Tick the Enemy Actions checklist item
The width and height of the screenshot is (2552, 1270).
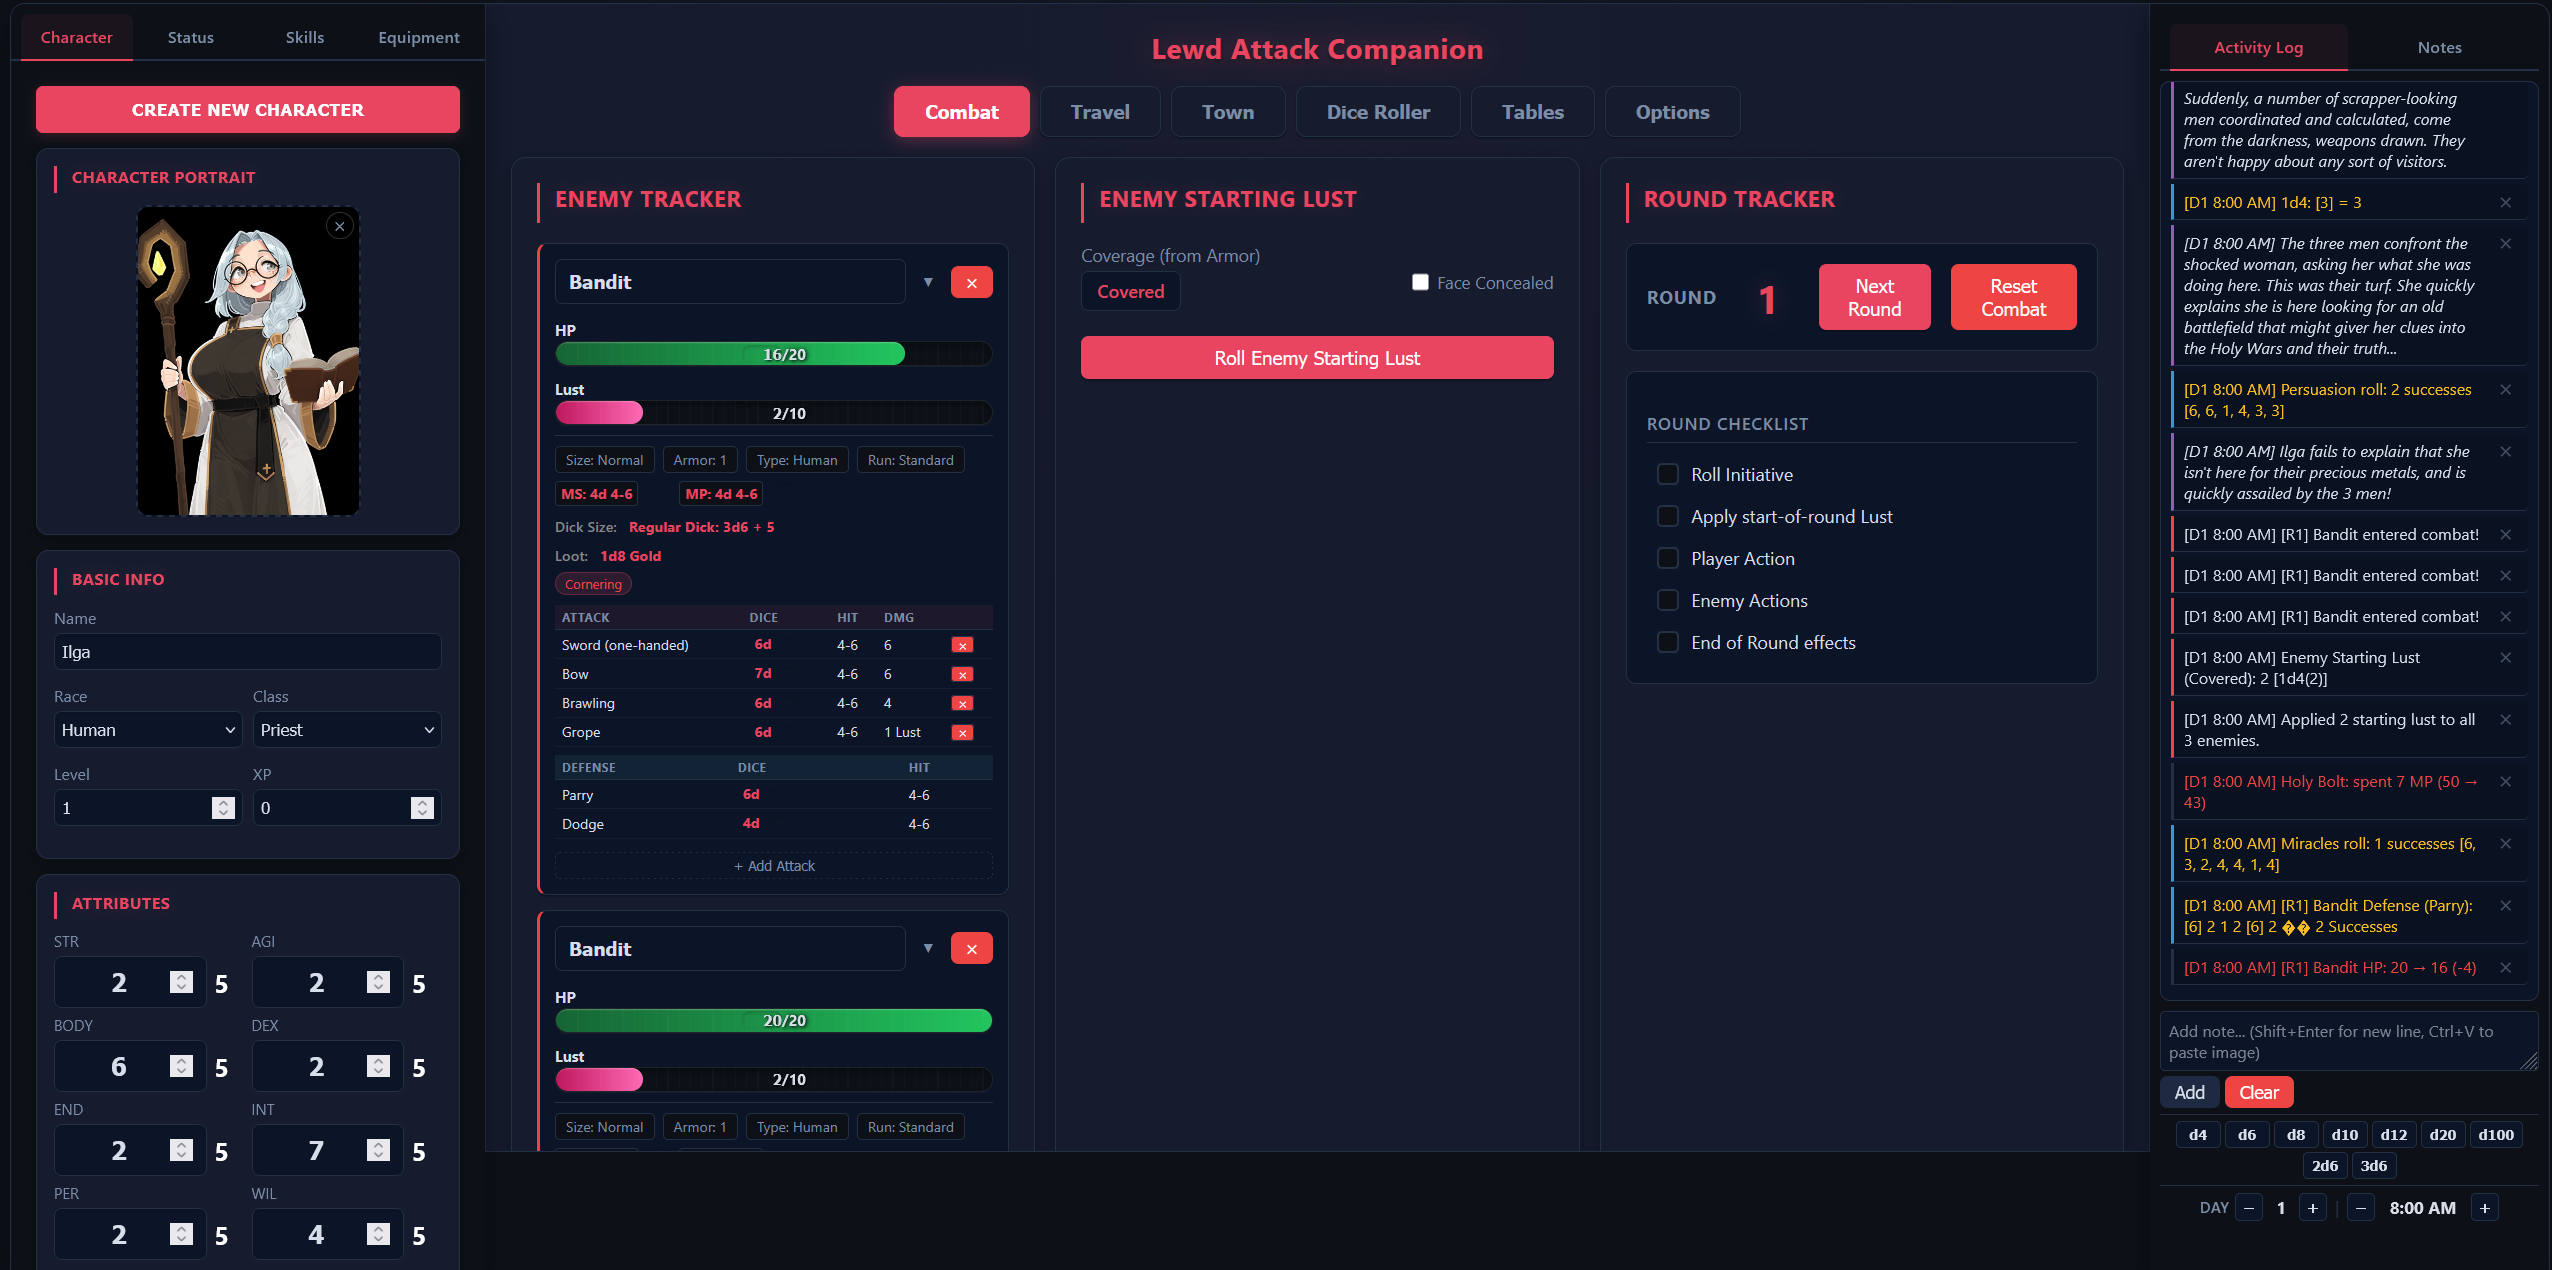pyautogui.click(x=1668, y=600)
